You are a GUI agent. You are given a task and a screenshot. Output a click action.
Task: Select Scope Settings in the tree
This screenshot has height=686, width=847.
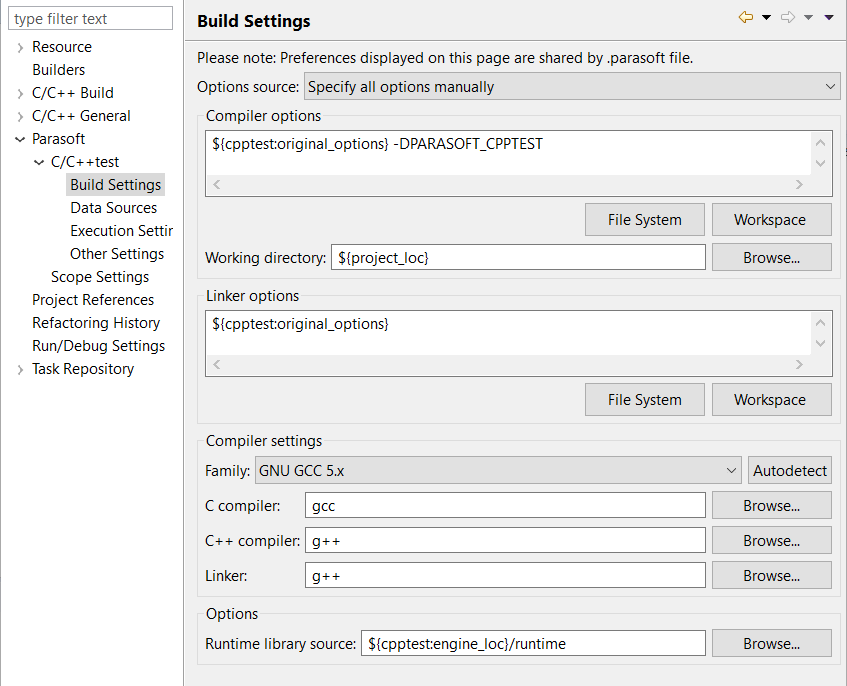coord(100,277)
